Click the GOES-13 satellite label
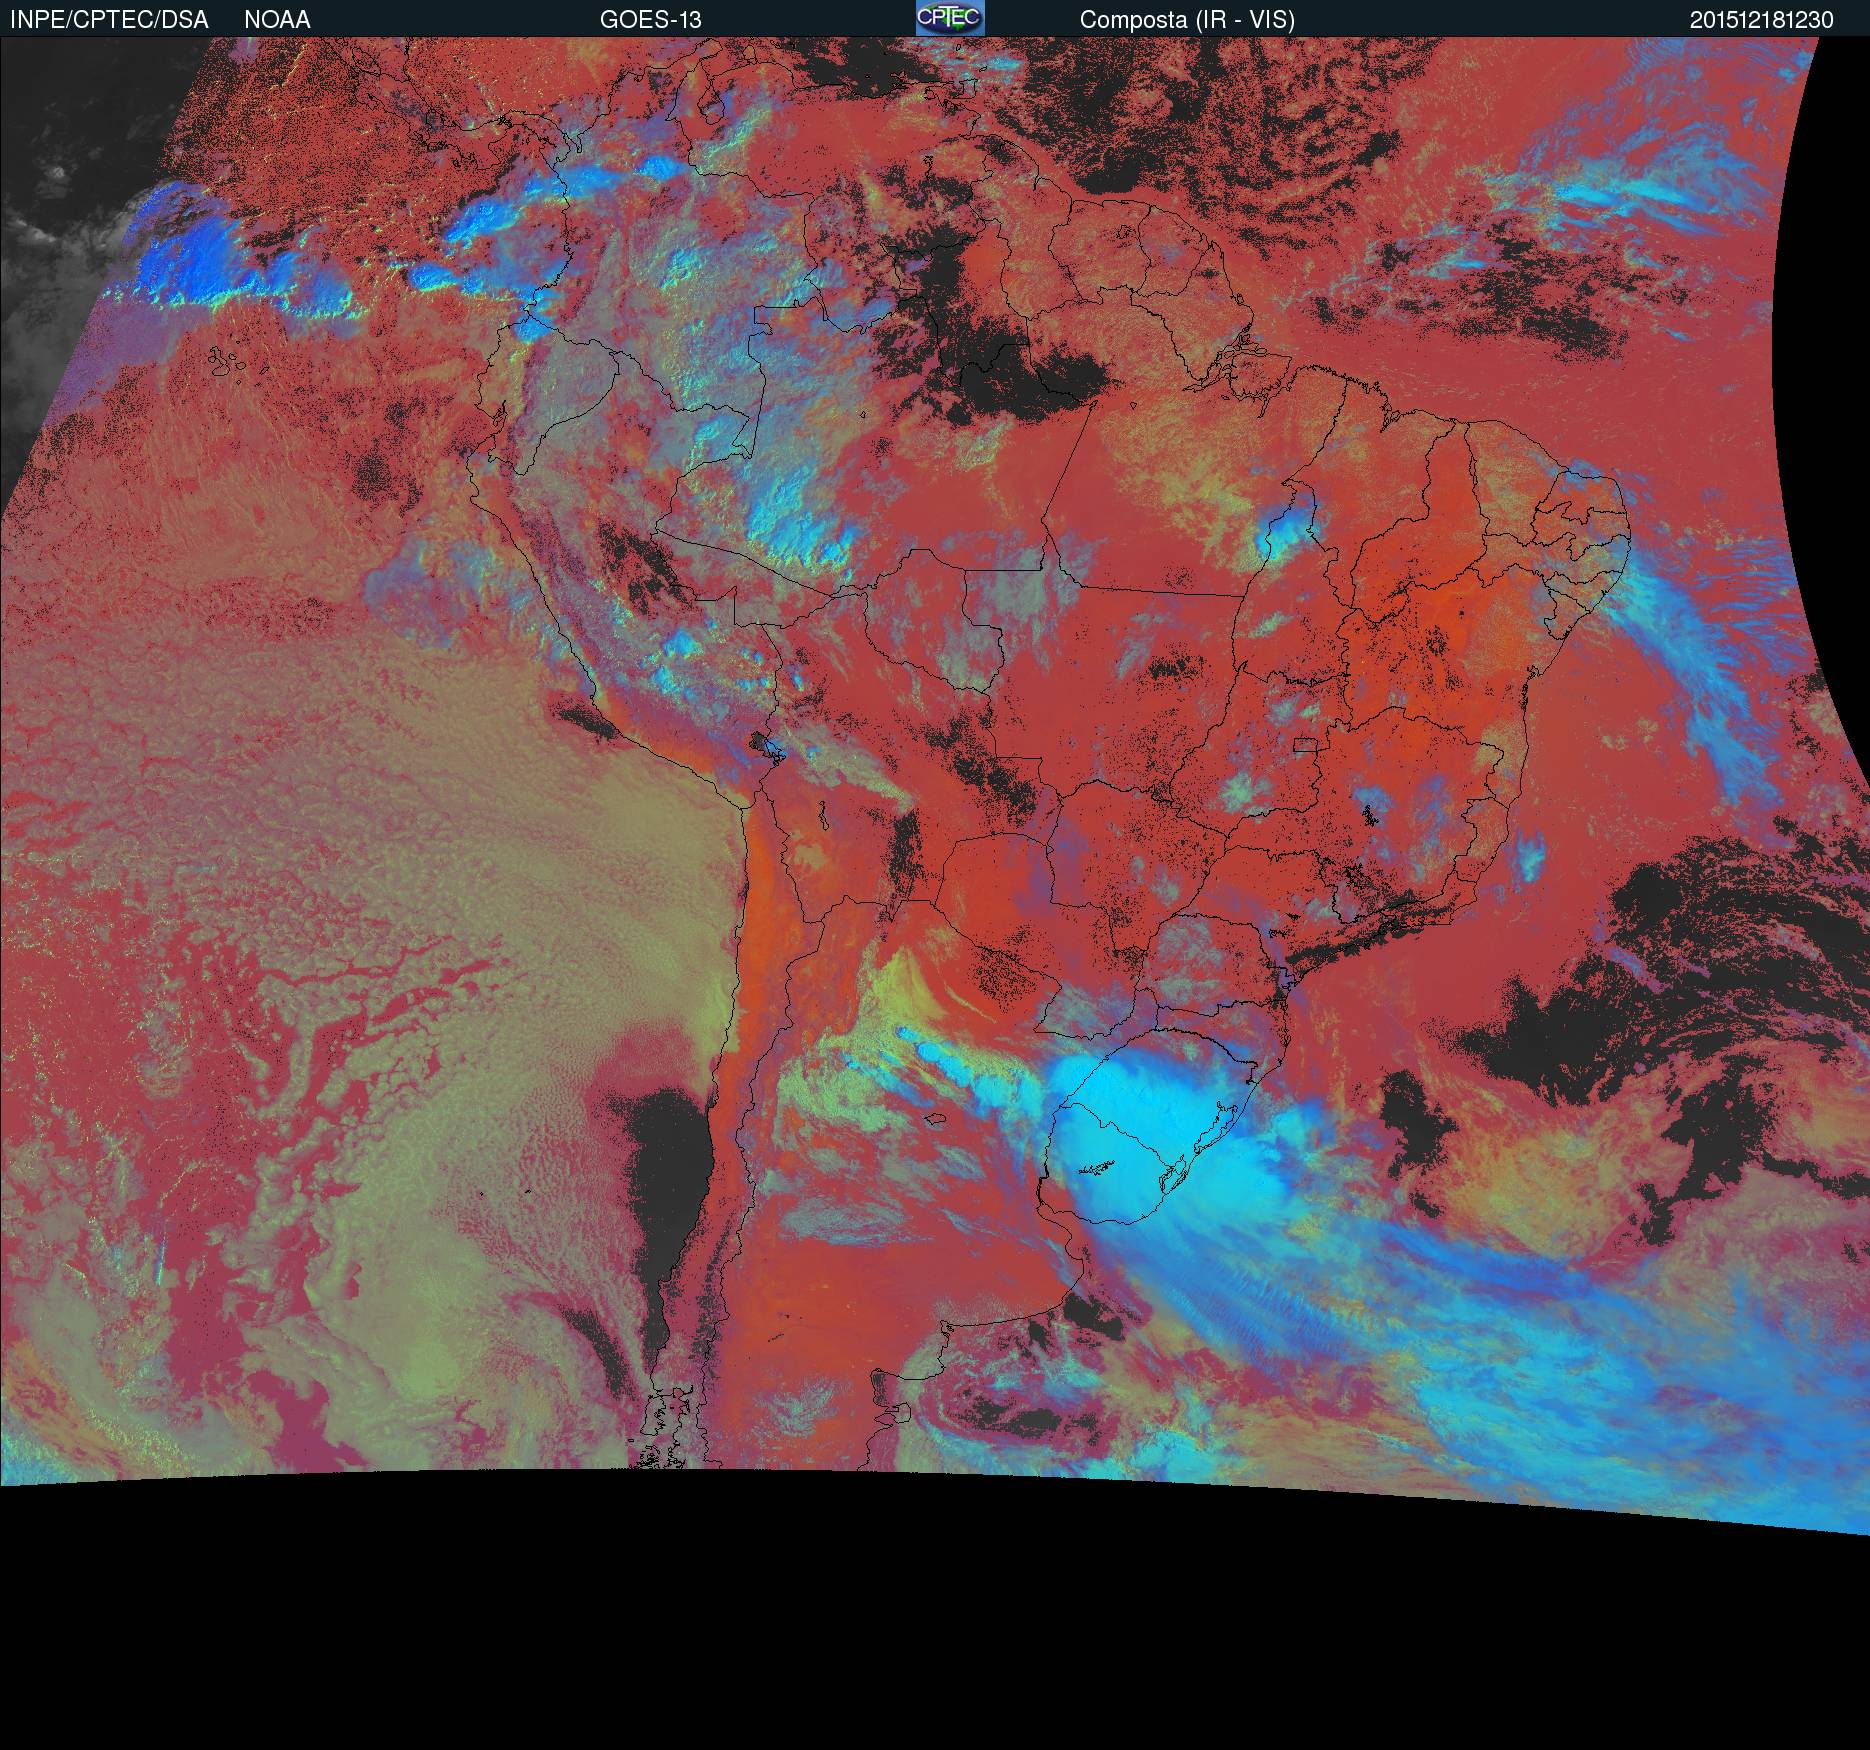The width and height of the screenshot is (1870, 1750). click(651, 20)
